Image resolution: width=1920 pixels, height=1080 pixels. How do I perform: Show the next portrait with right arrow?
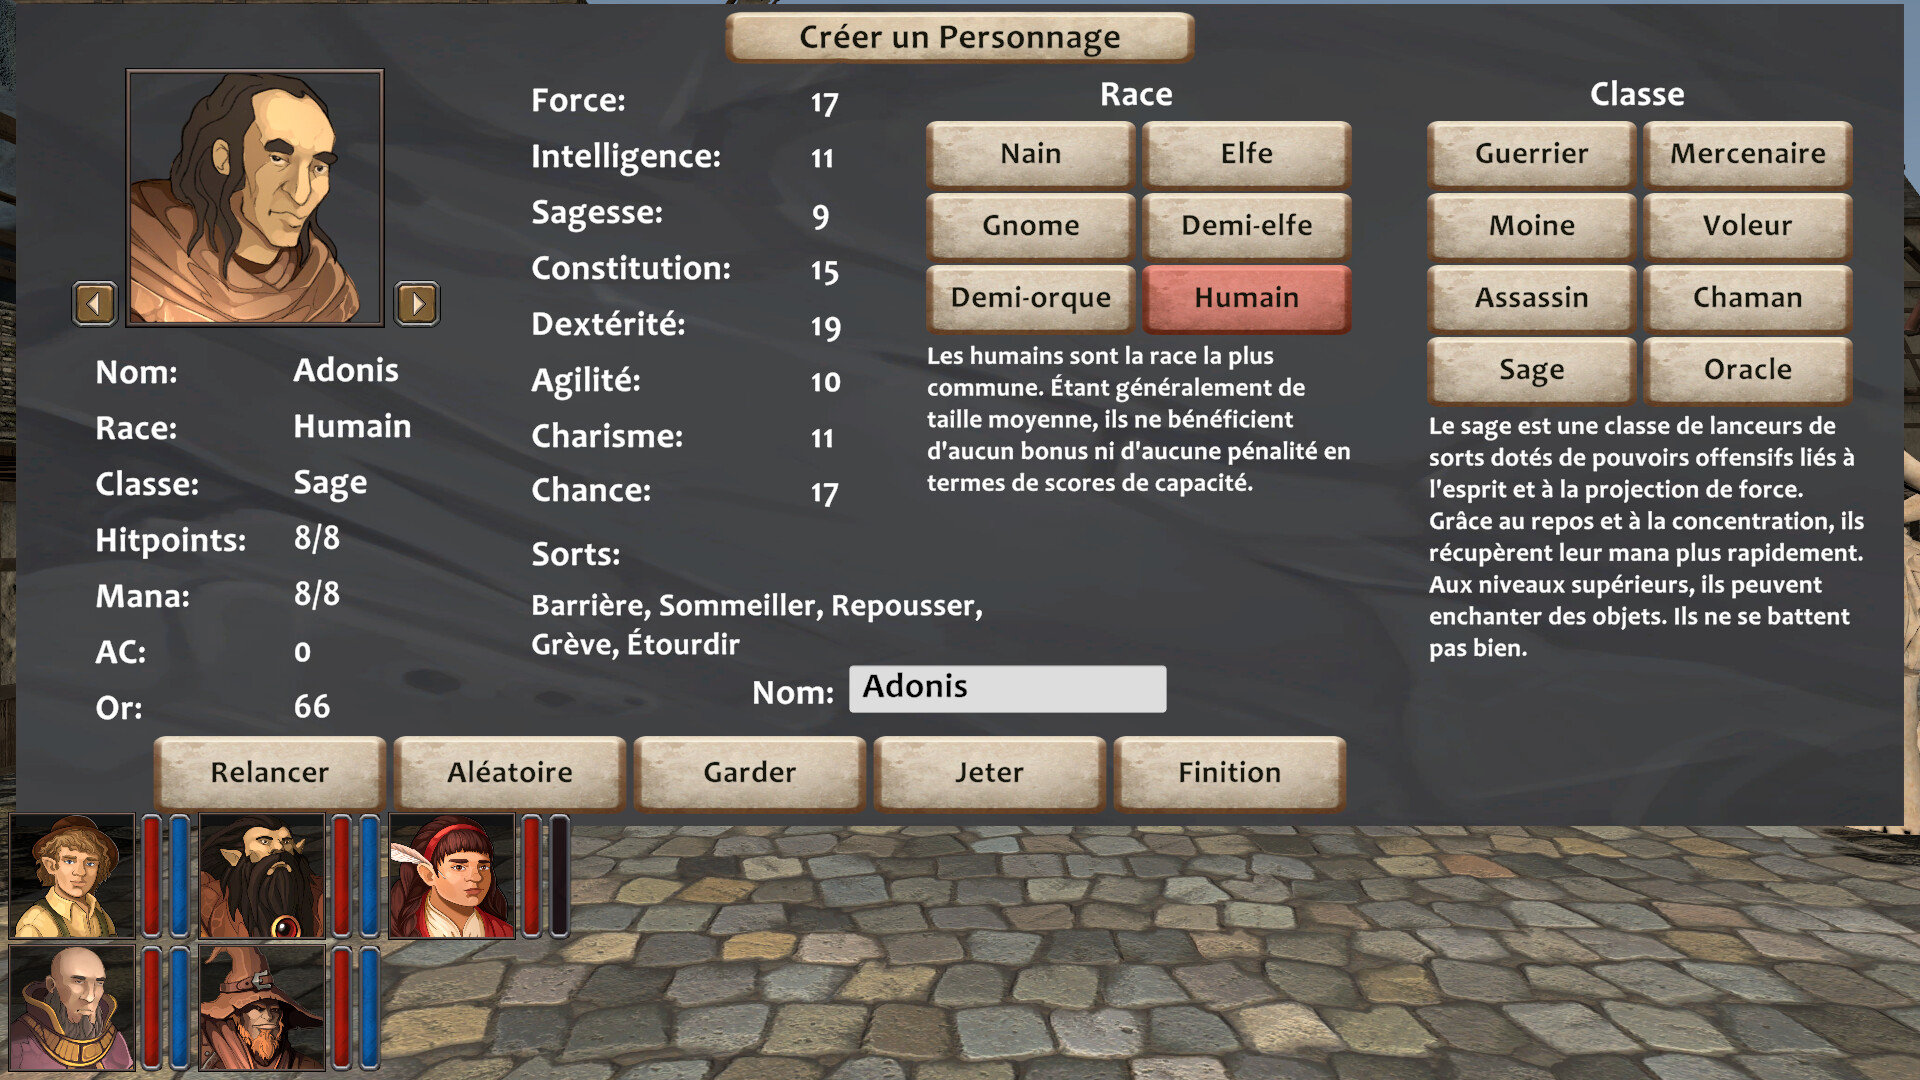click(x=417, y=303)
